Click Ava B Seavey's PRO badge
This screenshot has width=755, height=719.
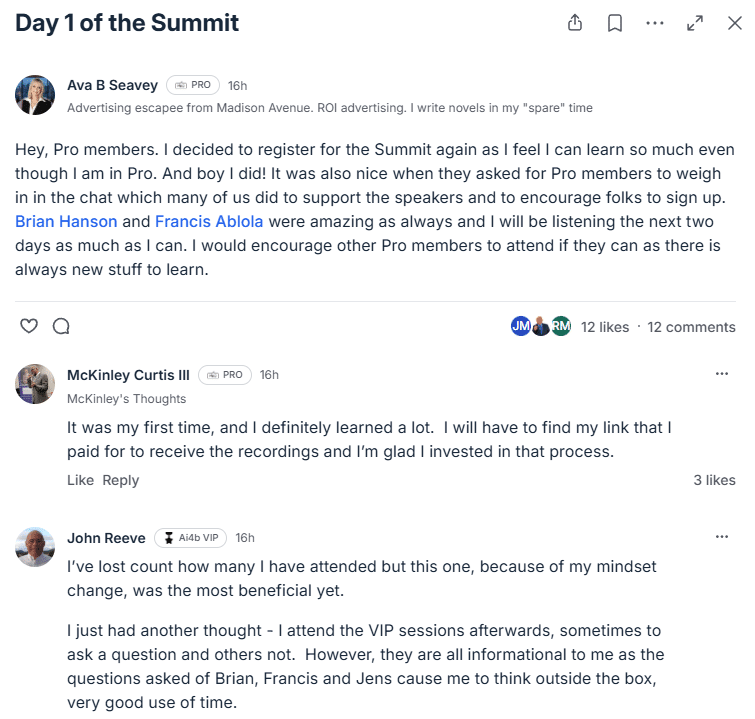(x=192, y=85)
